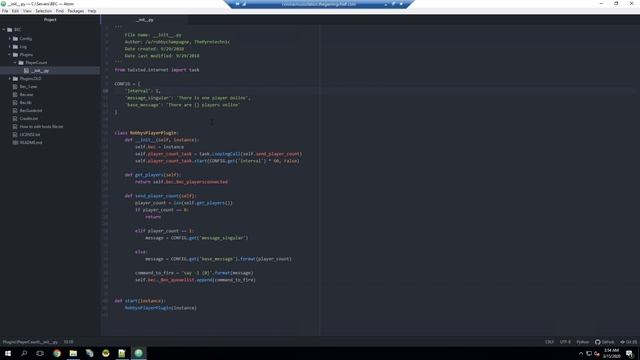This screenshot has height=360, width=640.
Task: Open the README.md file entry
Action: tap(31, 142)
